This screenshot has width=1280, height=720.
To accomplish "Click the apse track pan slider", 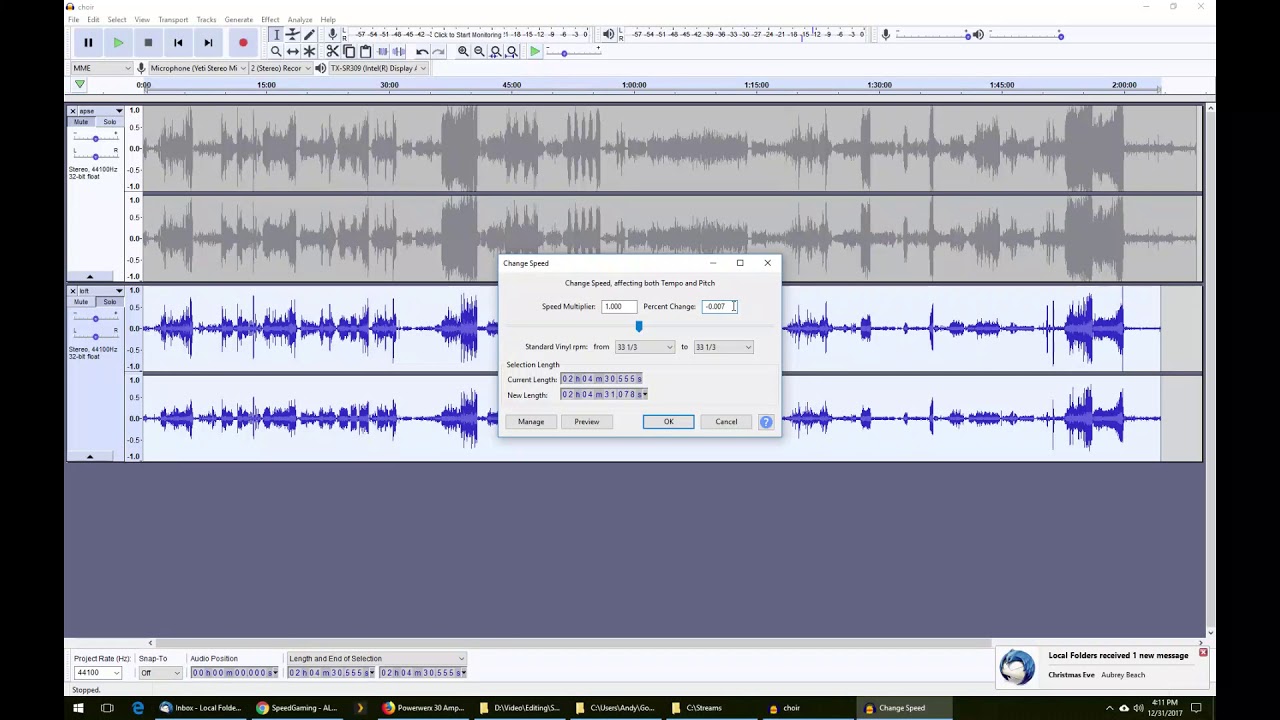I will (95, 155).
